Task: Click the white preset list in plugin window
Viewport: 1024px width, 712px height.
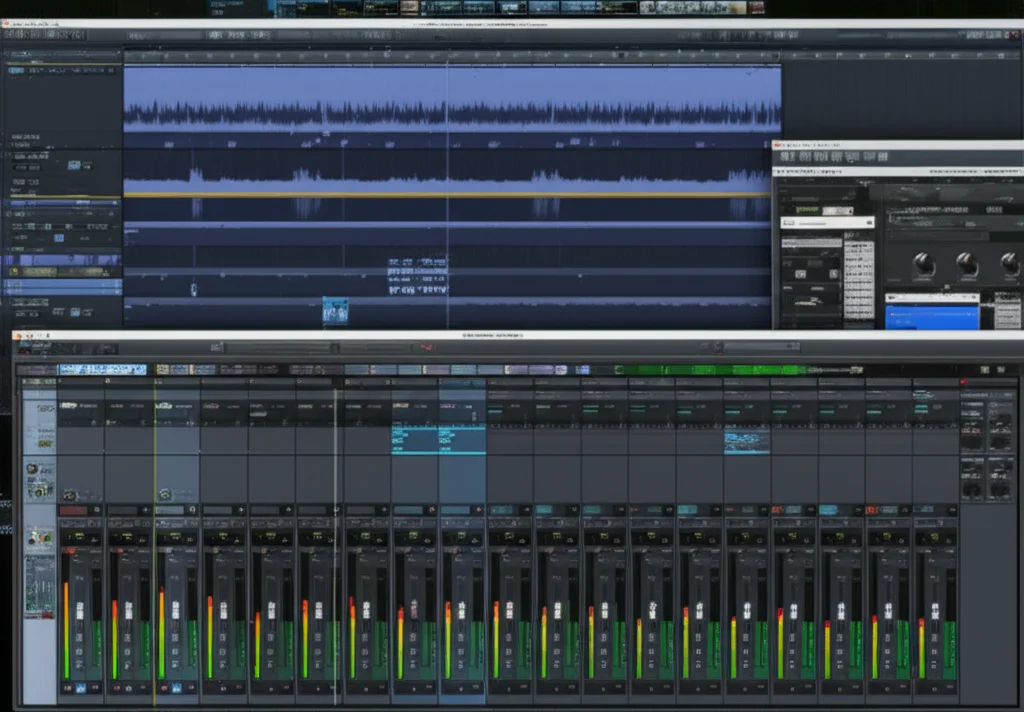Action: (859, 280)
